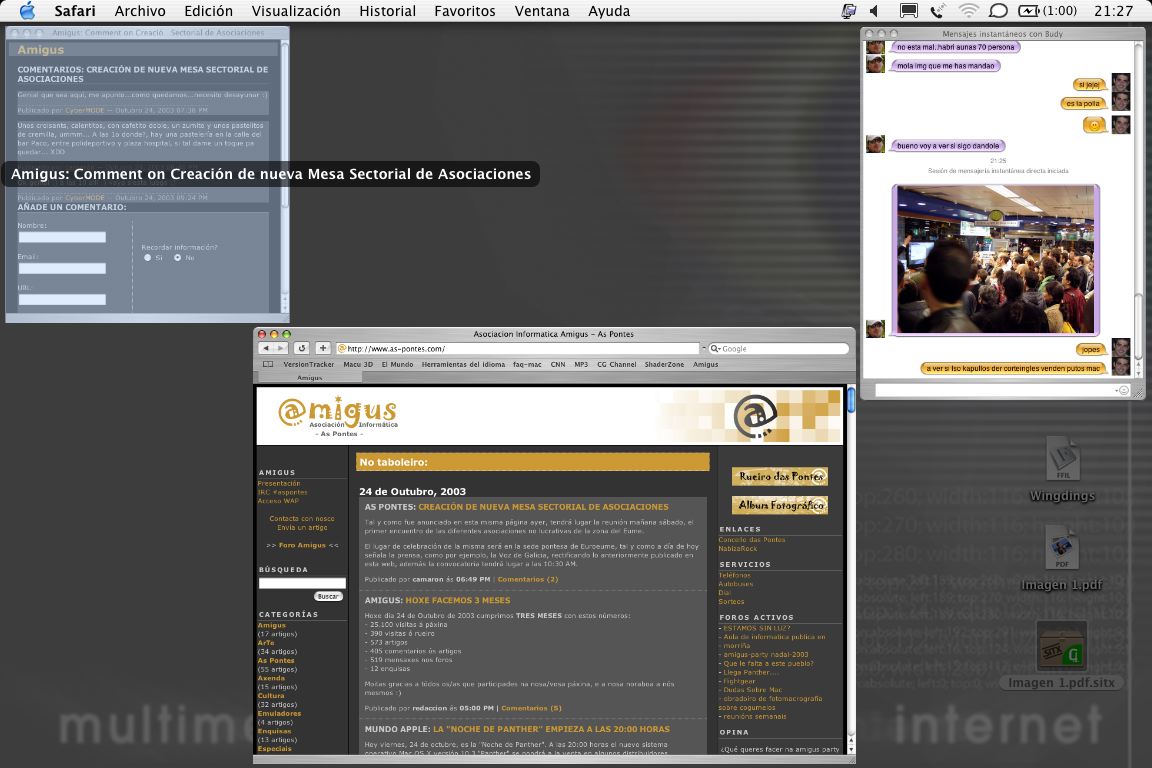
Task: Open the Ayuda menu
Action: pyautogui.click(x=609, y=11)
